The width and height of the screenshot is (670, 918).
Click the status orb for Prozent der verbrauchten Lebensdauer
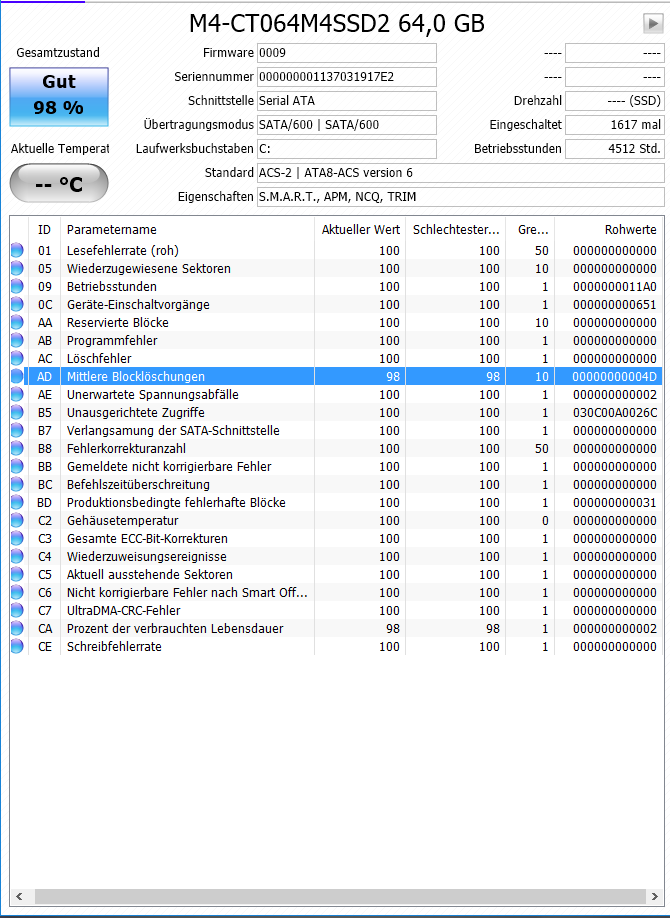(17, 629)
